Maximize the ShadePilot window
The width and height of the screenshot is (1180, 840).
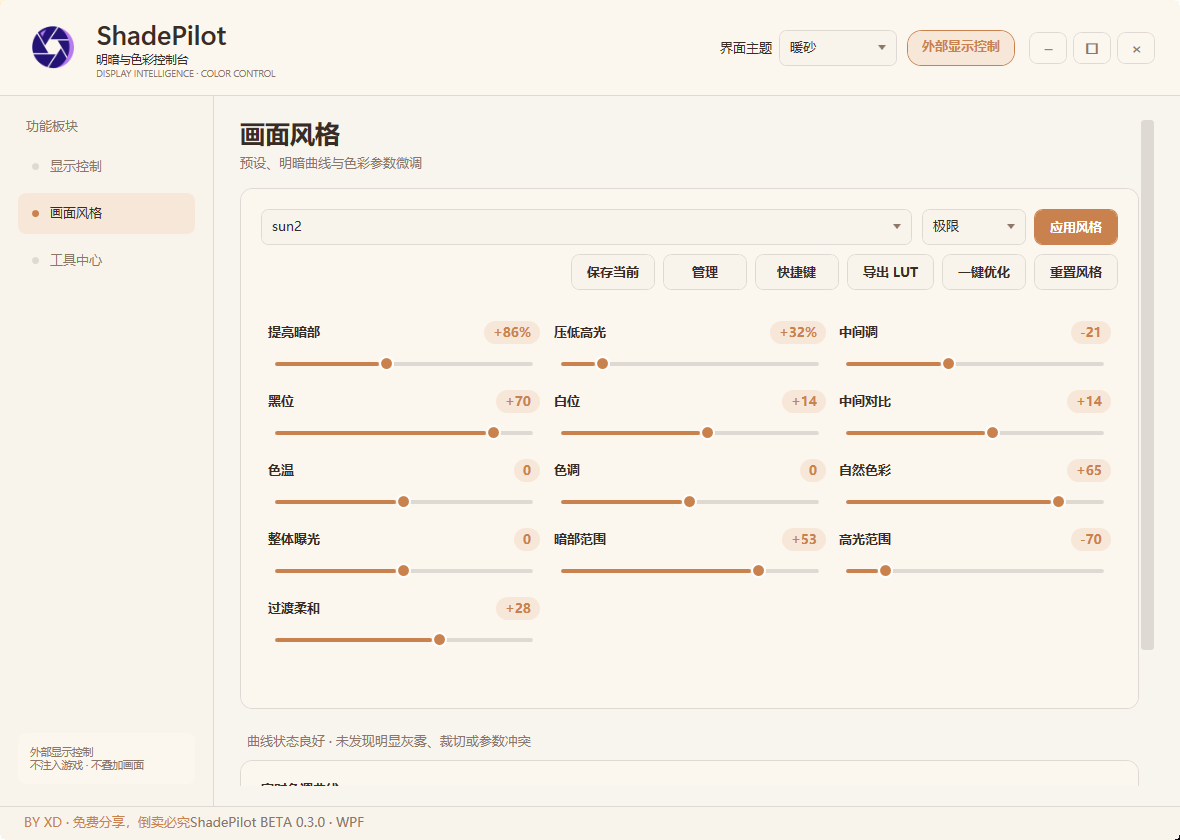click(1092, 49)
